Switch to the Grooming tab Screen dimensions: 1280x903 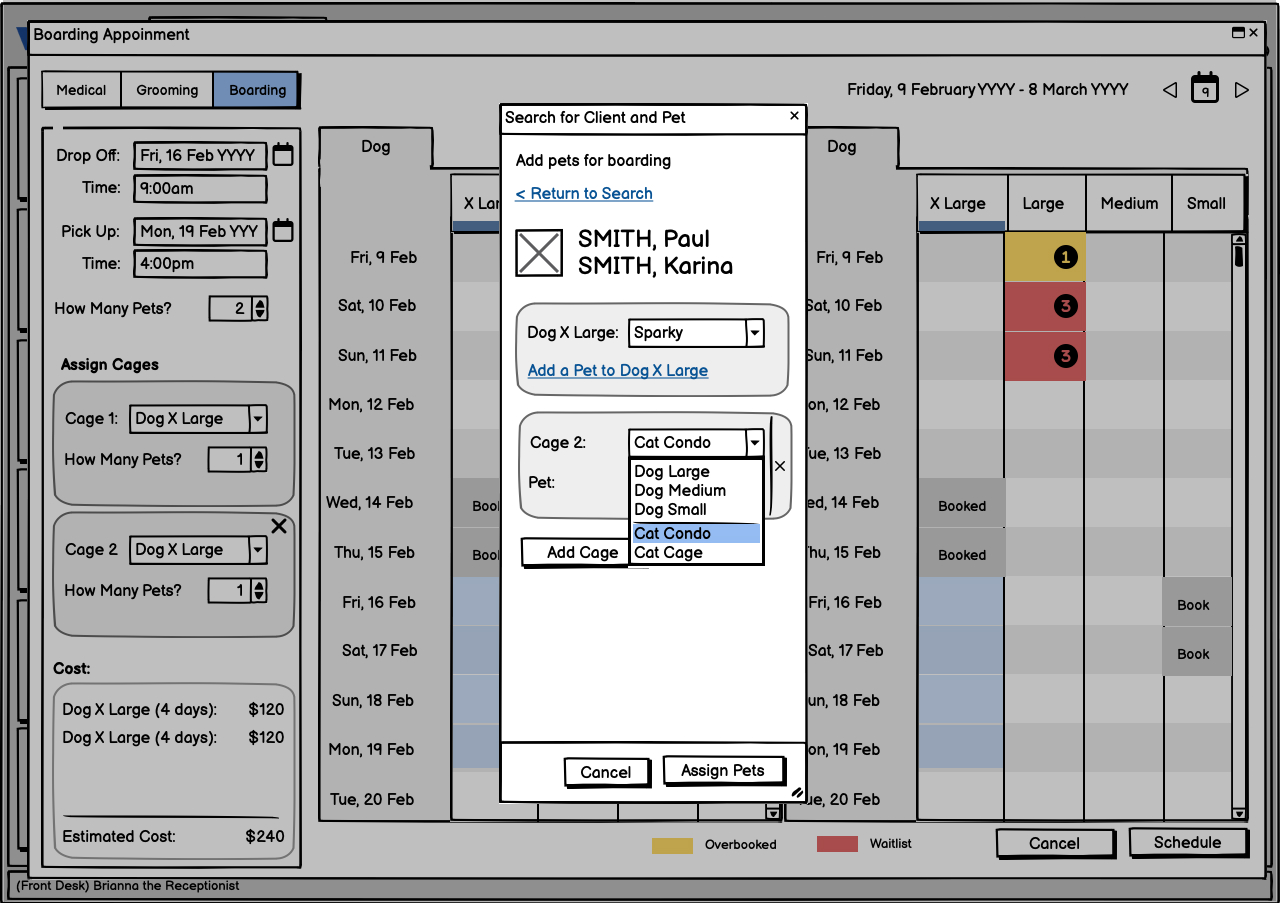click(167, 90)
